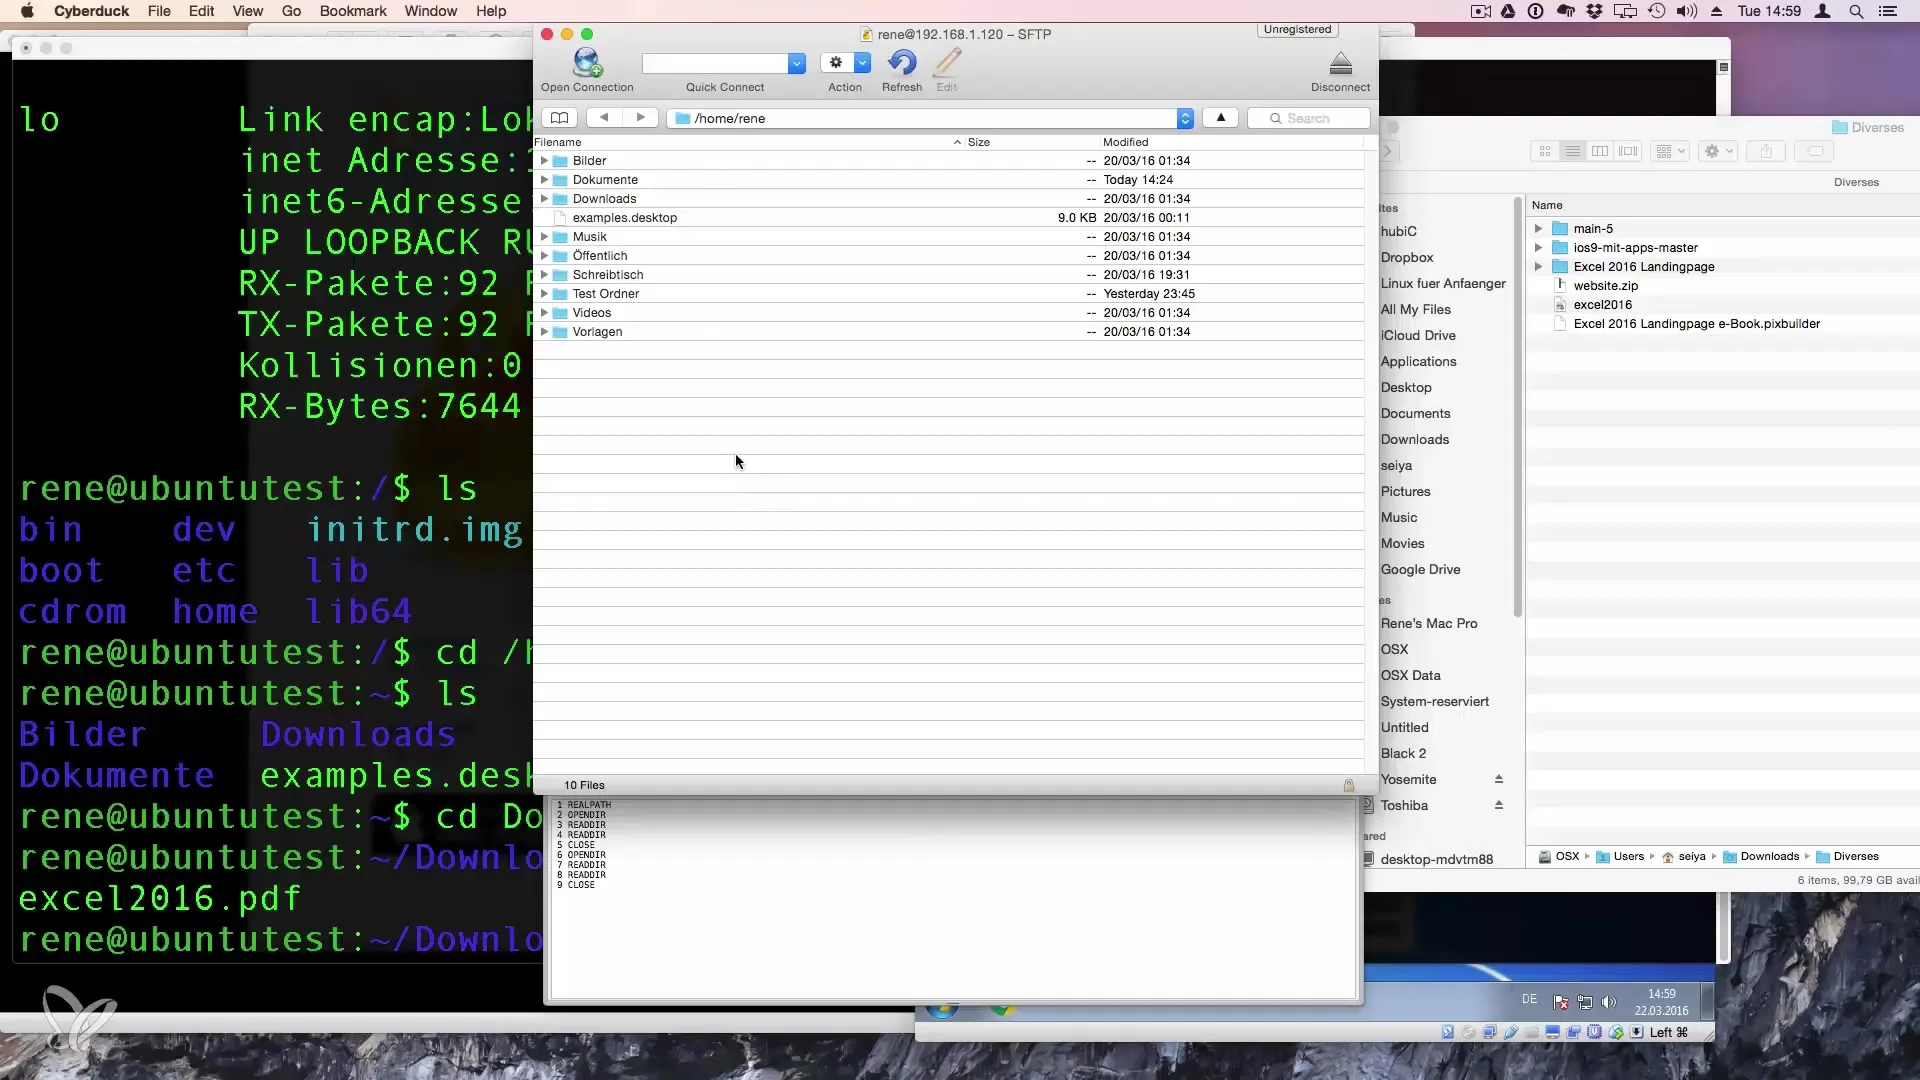Image resolution: width=1920 pixels, height=1080 pixels.
Task: Open the File menu
Action: (159, 11)
